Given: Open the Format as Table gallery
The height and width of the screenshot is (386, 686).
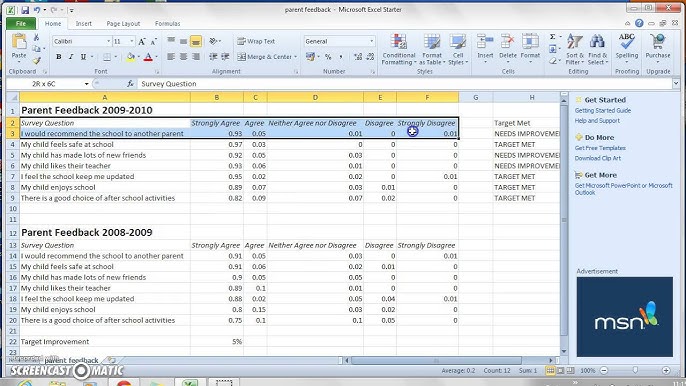Looking at the screenshot, I should [431, 49].
